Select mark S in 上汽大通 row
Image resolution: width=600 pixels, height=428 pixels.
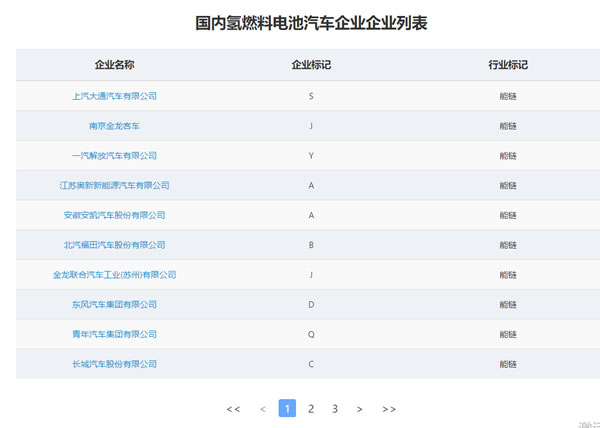point(311,96)
